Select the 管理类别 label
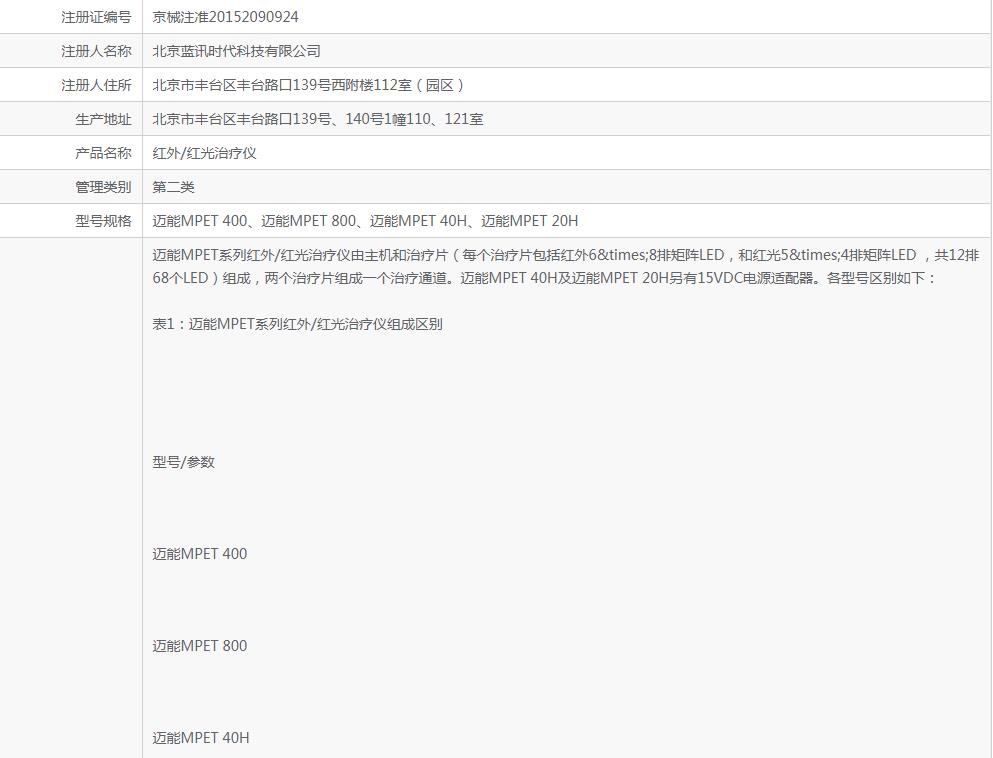Screen dimensions: 993x758 pyautogui.click(x=103, y=187)
